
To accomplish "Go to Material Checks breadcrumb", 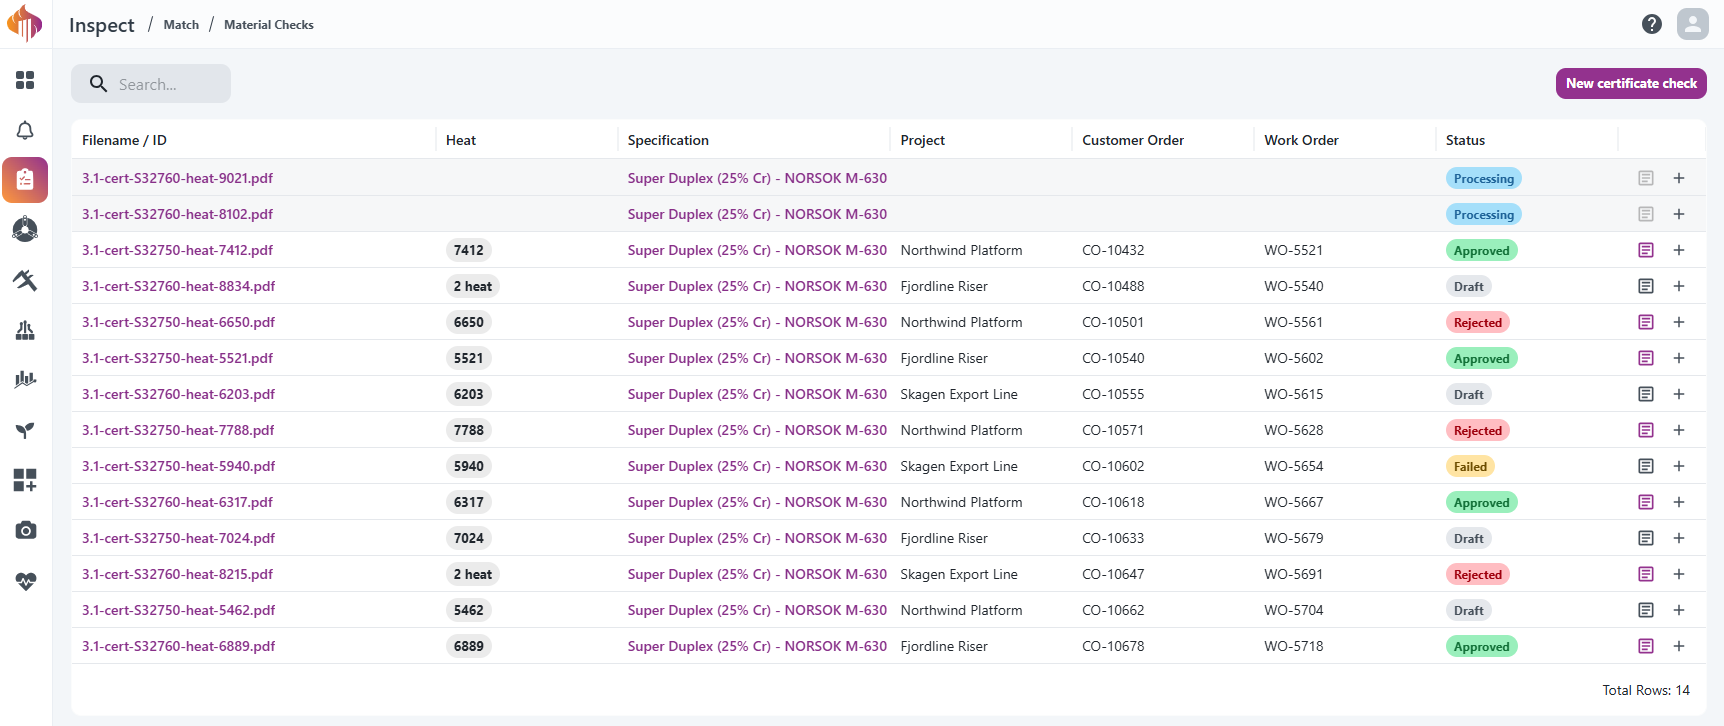I will coord(269,25).
